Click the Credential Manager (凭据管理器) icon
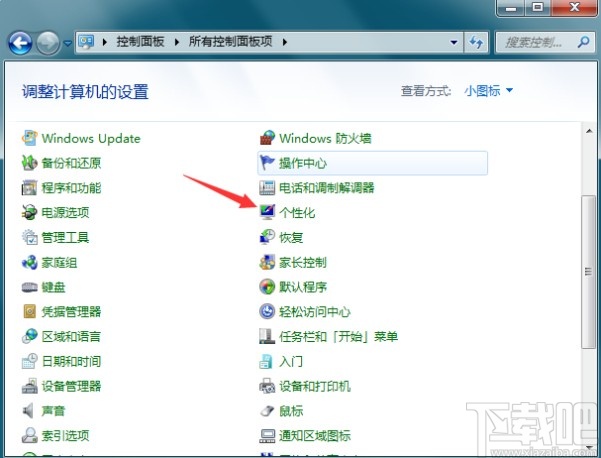Screen dimensions: 601x458 [30, 311]
